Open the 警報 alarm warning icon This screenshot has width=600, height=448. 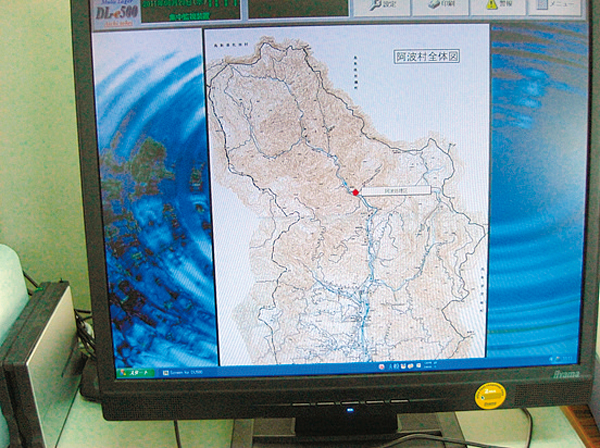[497, 5]
